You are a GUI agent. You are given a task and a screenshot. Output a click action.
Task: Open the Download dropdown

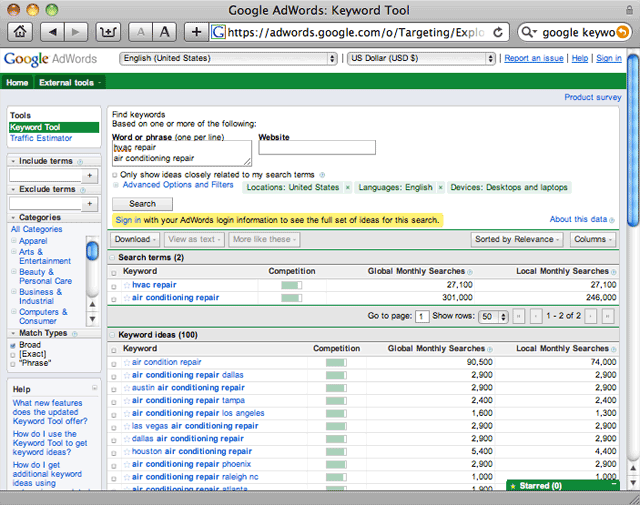coord(135,240)
